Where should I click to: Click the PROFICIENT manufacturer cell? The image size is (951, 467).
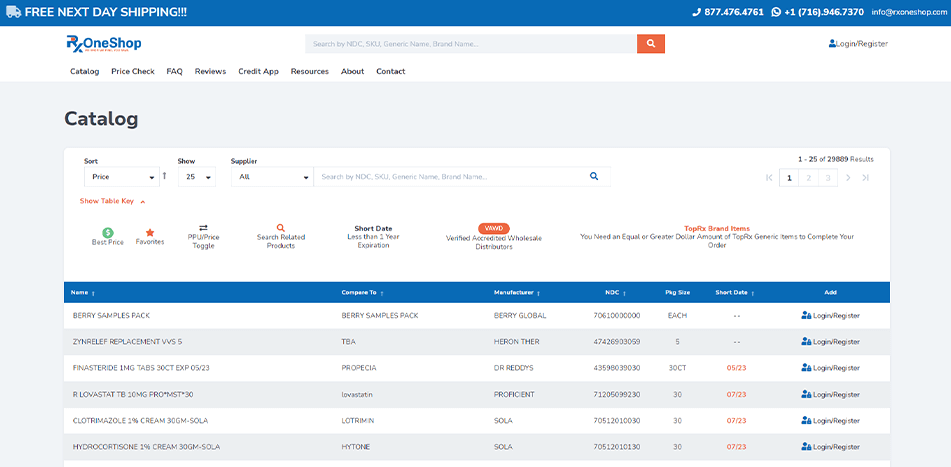[514, 394]
